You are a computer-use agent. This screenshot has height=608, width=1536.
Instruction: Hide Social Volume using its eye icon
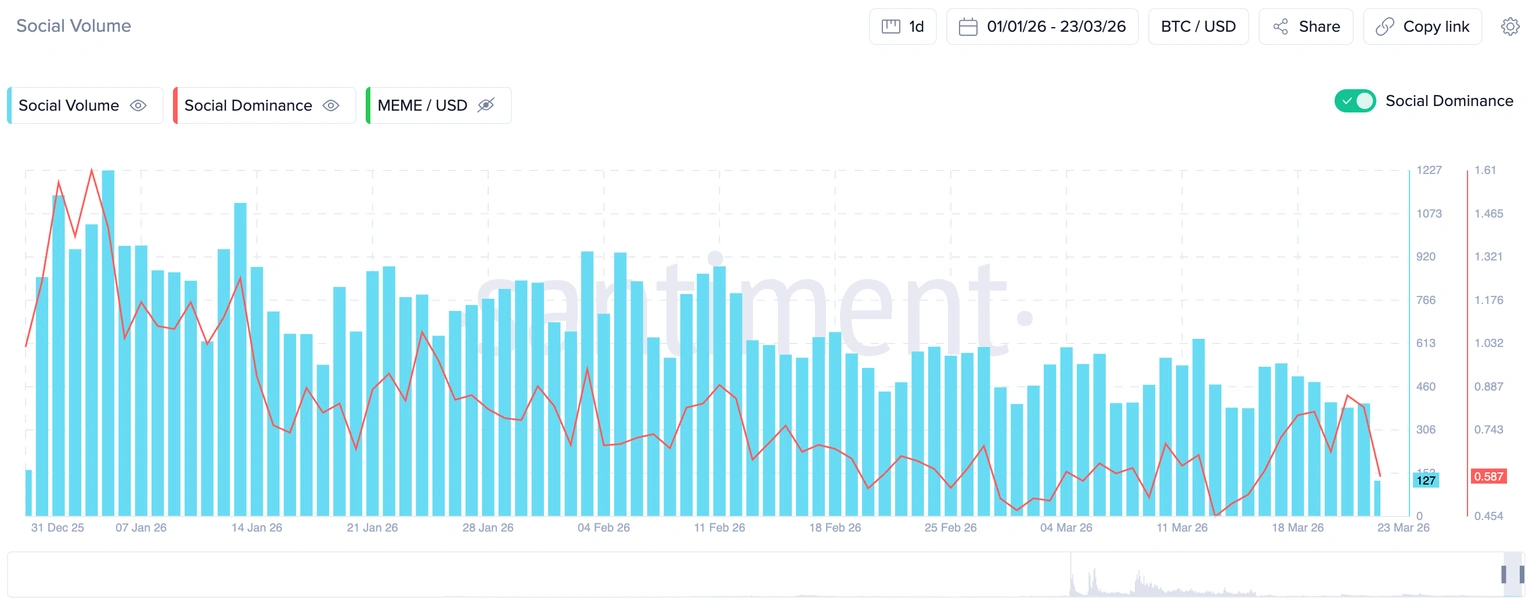[x=139, y=106]
